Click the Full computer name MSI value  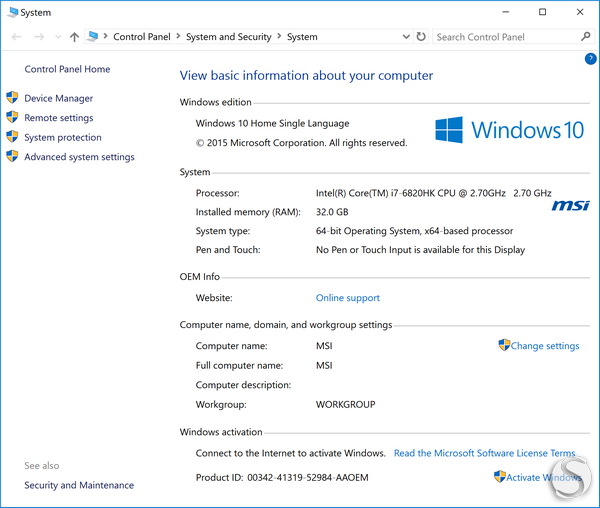click(324, 366)
